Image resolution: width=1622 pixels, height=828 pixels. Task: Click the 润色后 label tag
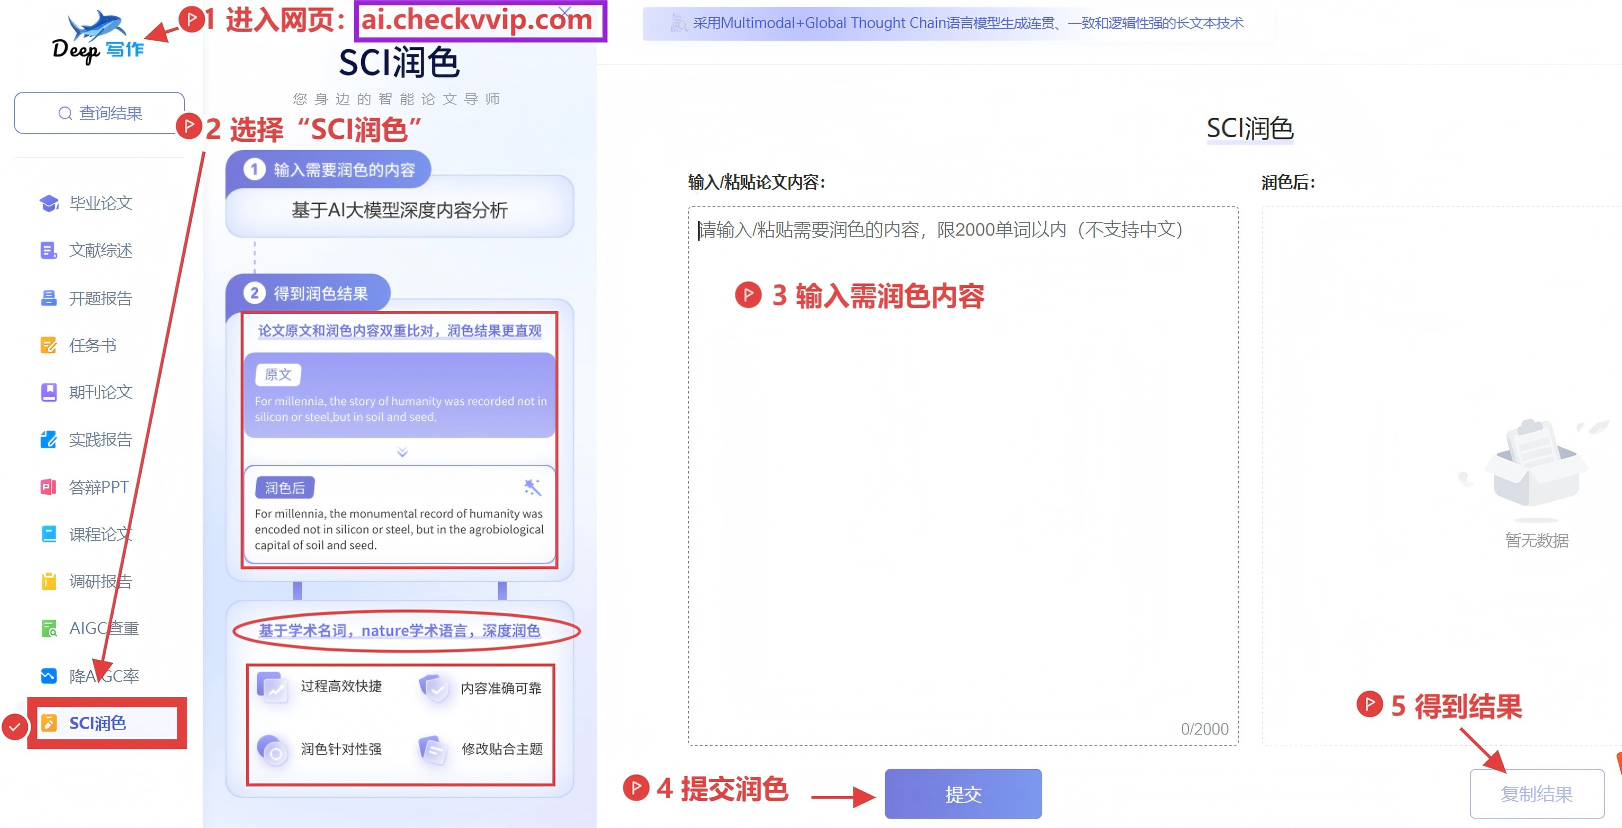point(285,488)
